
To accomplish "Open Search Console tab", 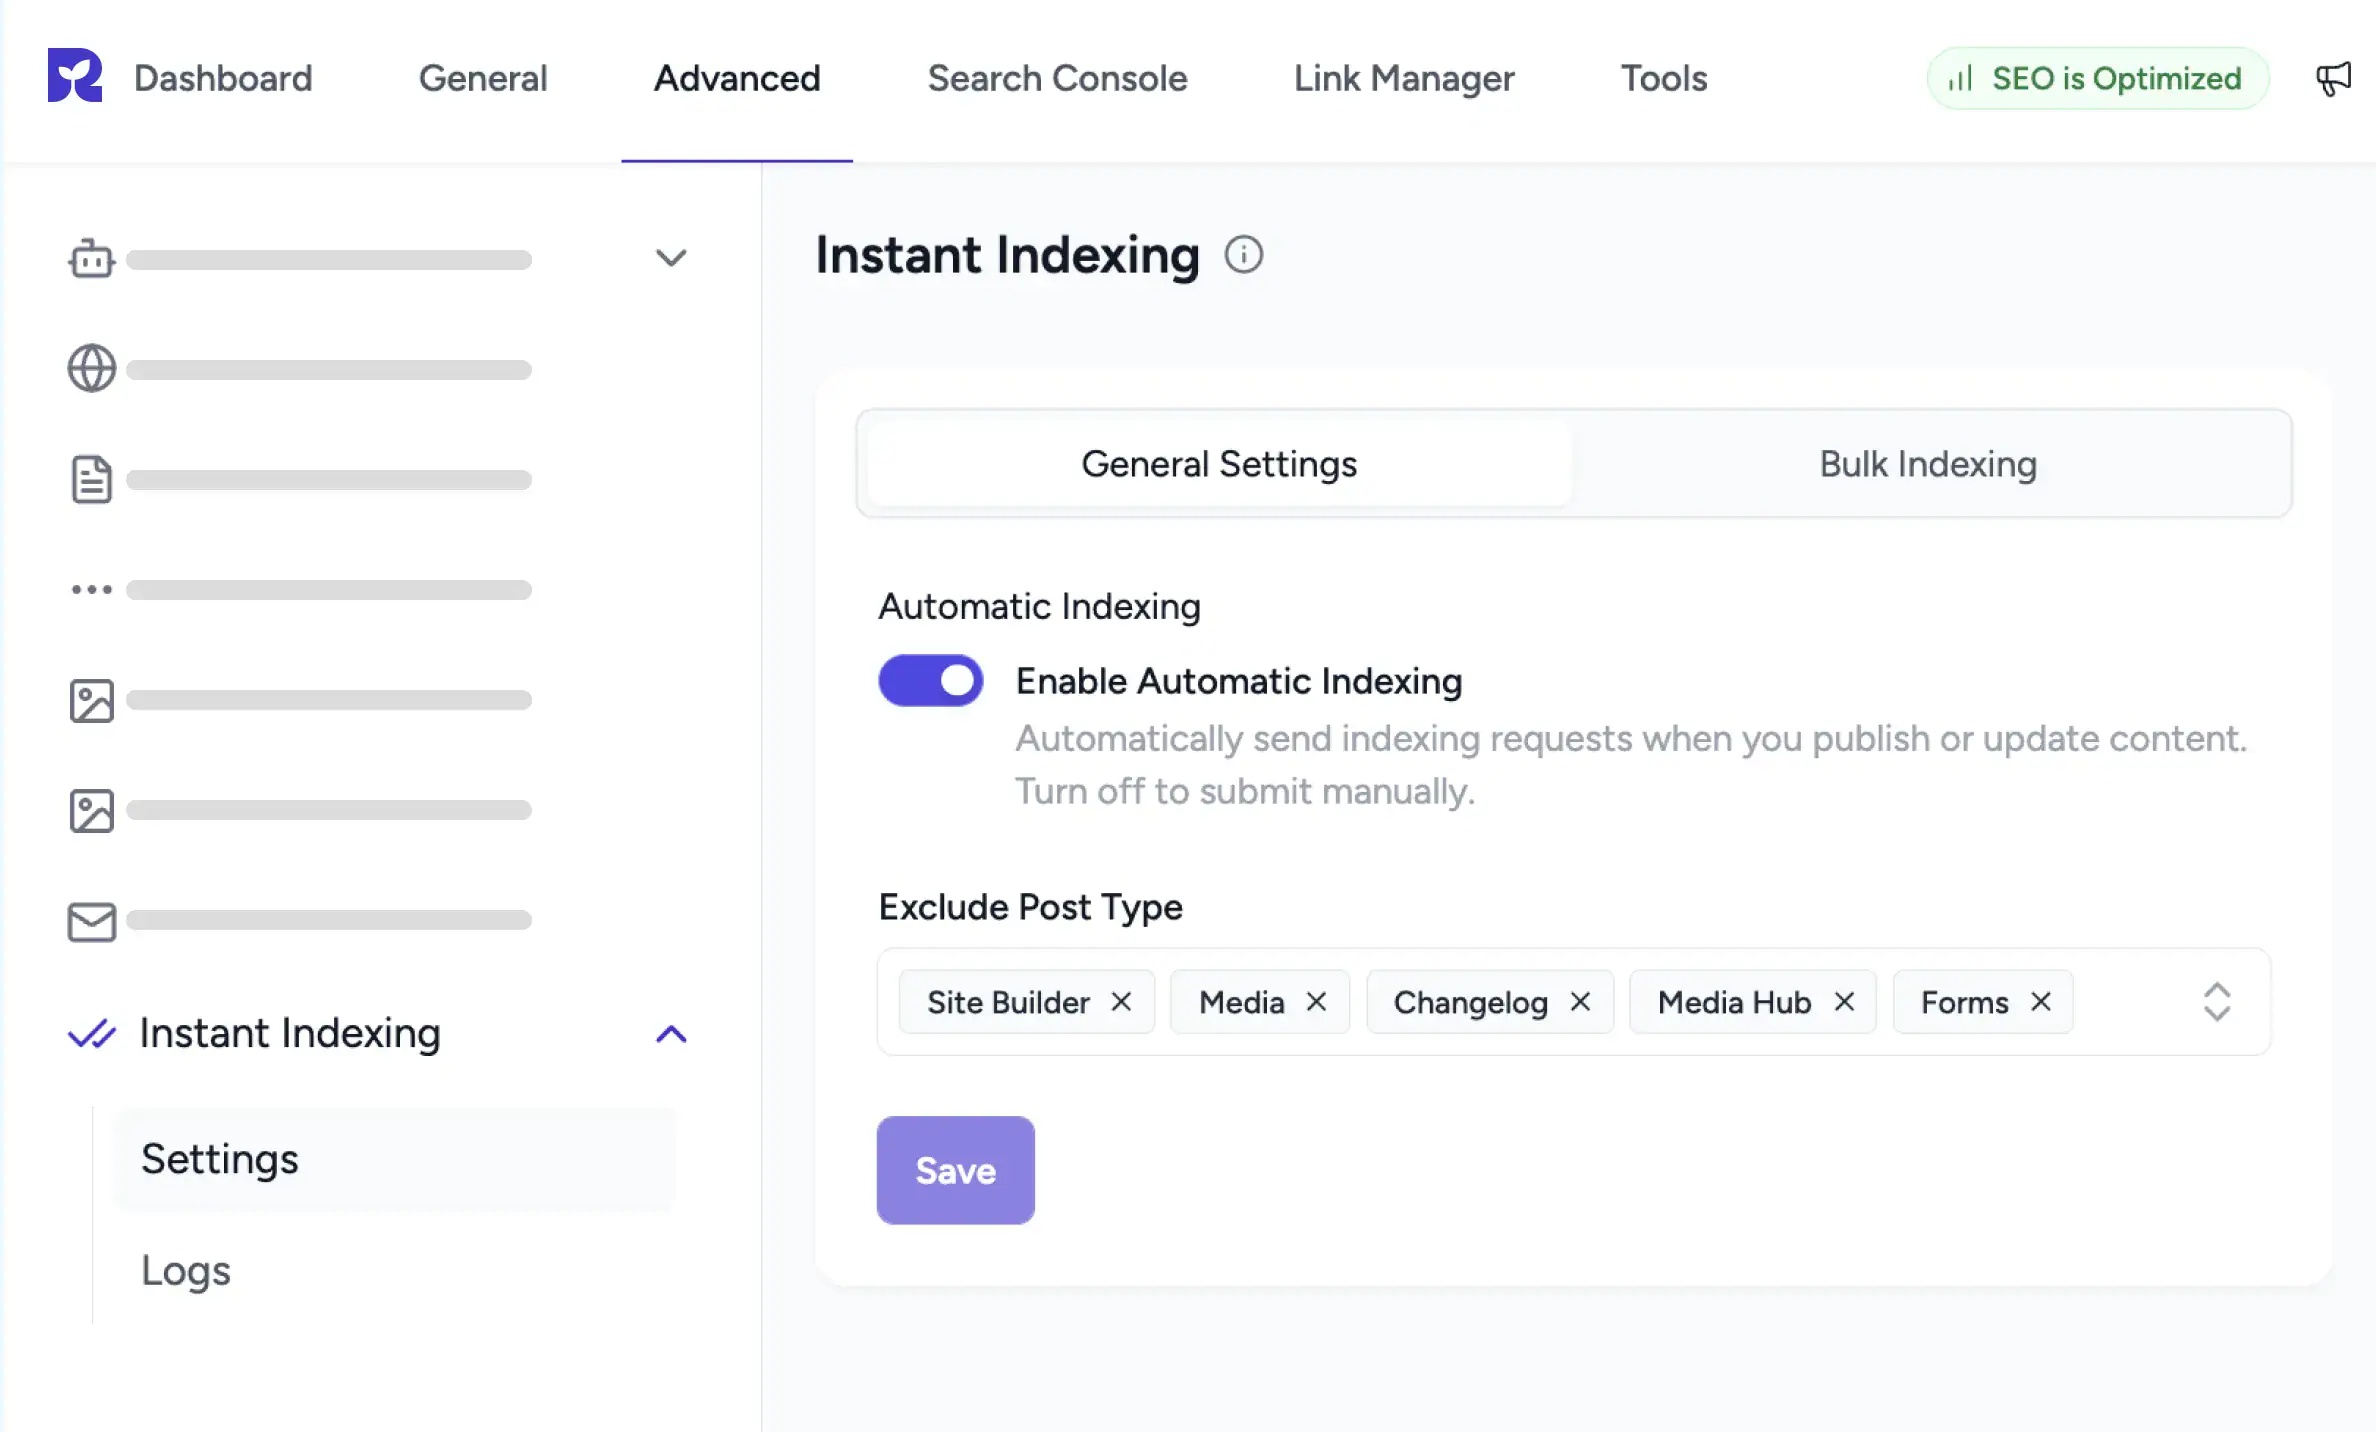I will click(x=1057, y=78).
